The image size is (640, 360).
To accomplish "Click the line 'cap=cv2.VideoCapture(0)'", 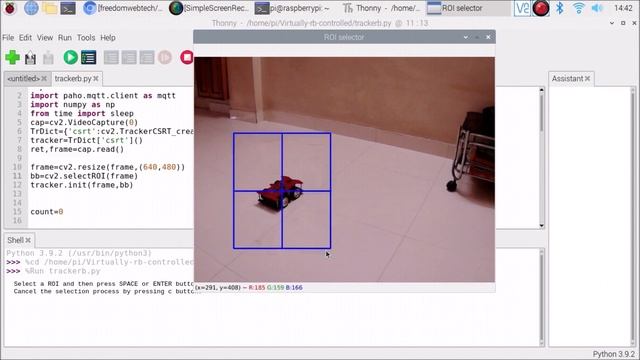I will [x=84, y=122].
